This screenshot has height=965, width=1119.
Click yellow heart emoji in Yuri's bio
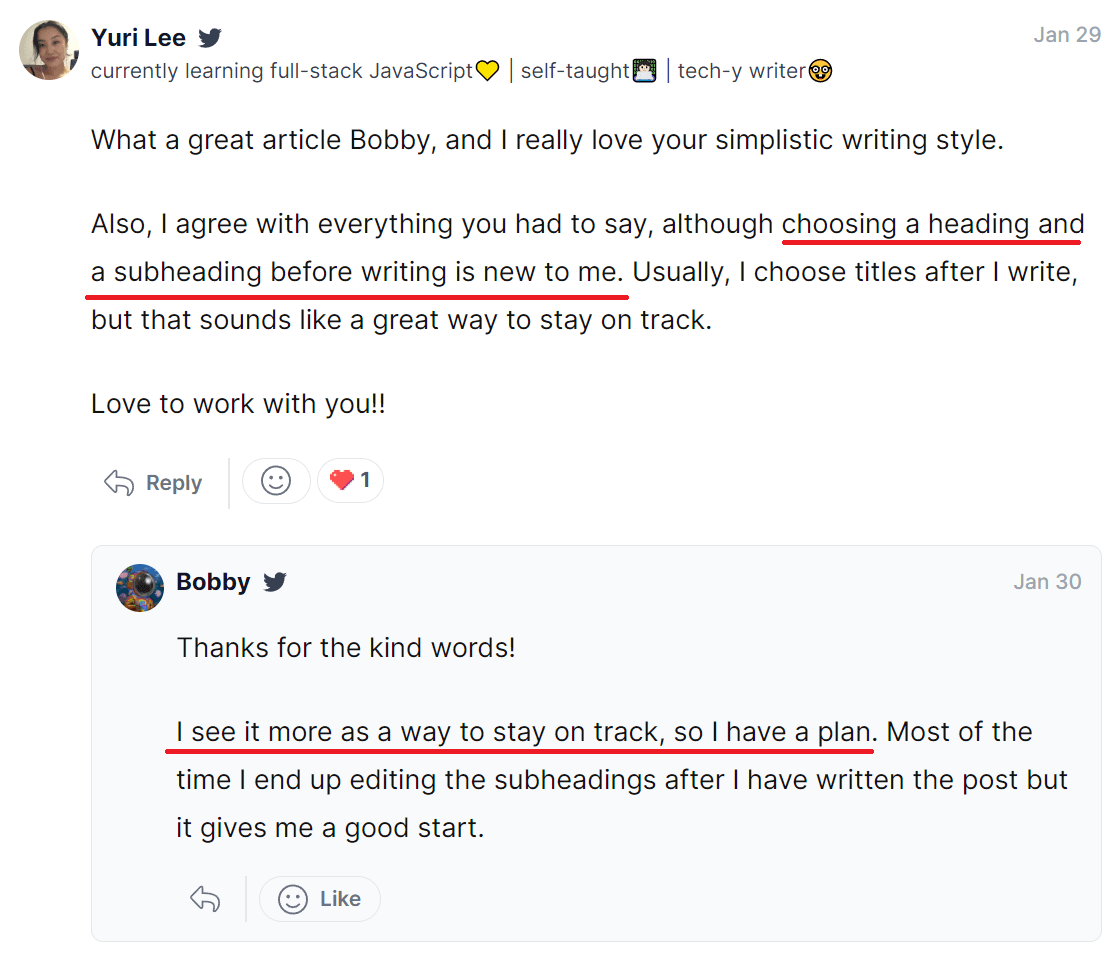[487, 71]
